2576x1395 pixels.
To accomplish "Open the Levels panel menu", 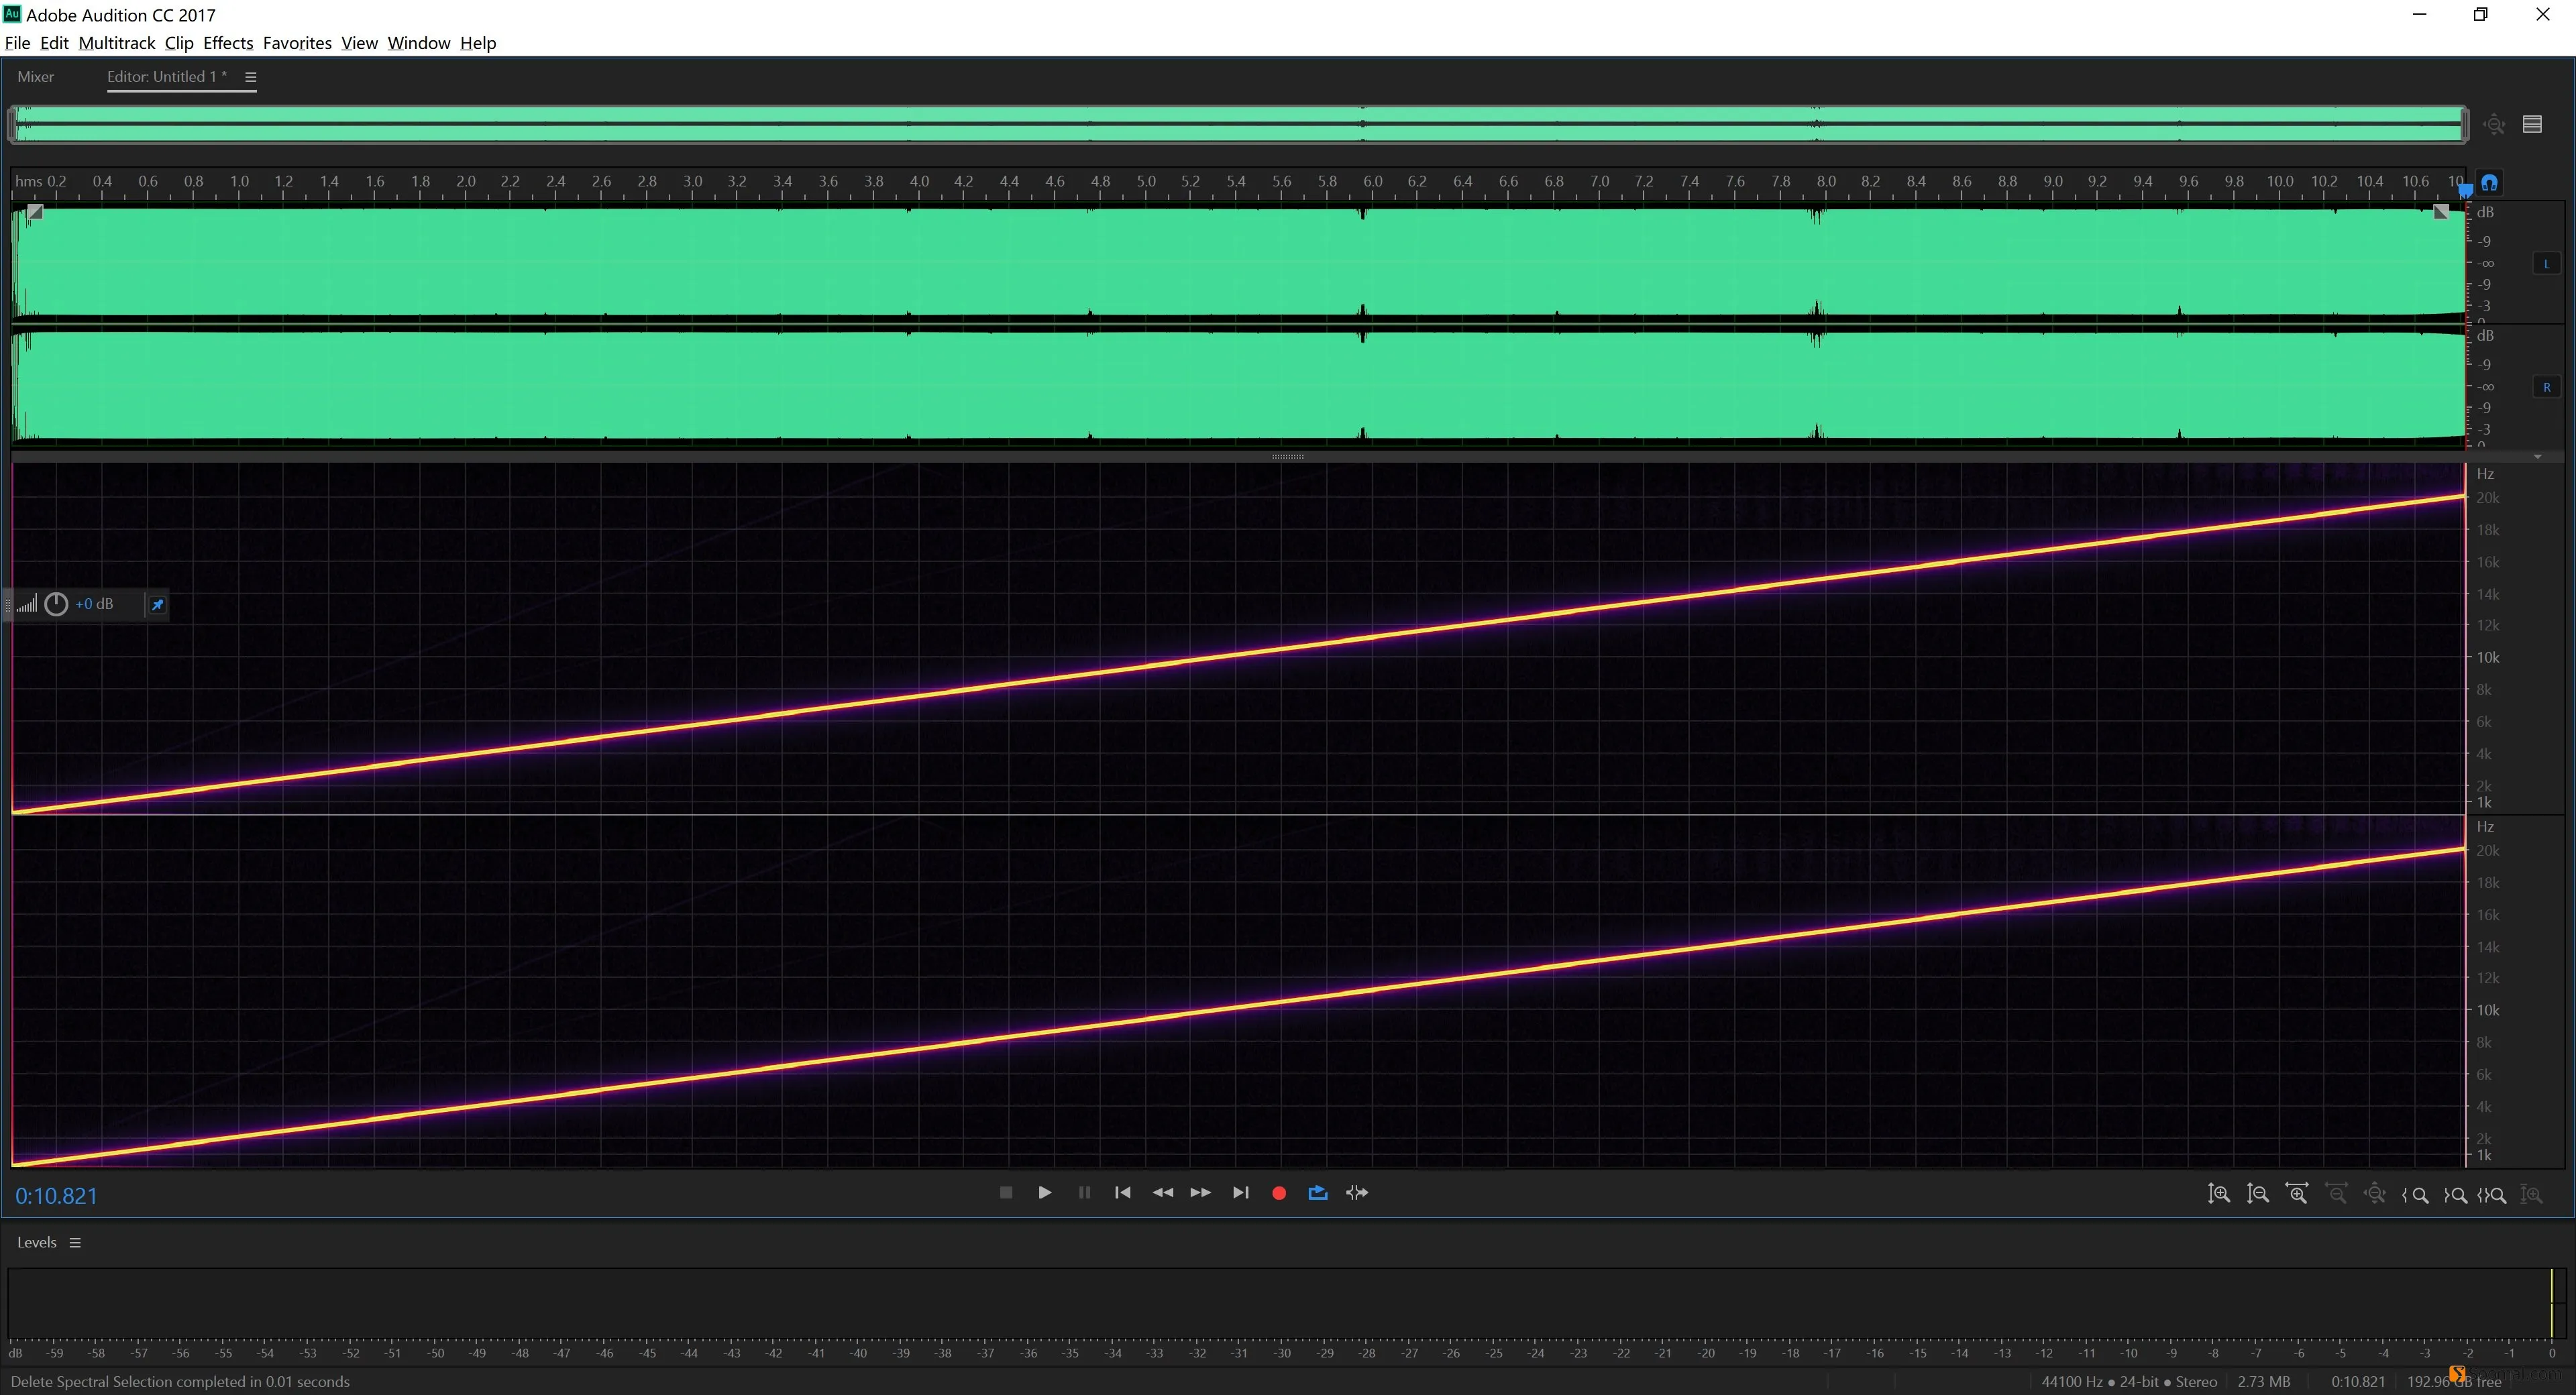I will tap(75, 1243).
